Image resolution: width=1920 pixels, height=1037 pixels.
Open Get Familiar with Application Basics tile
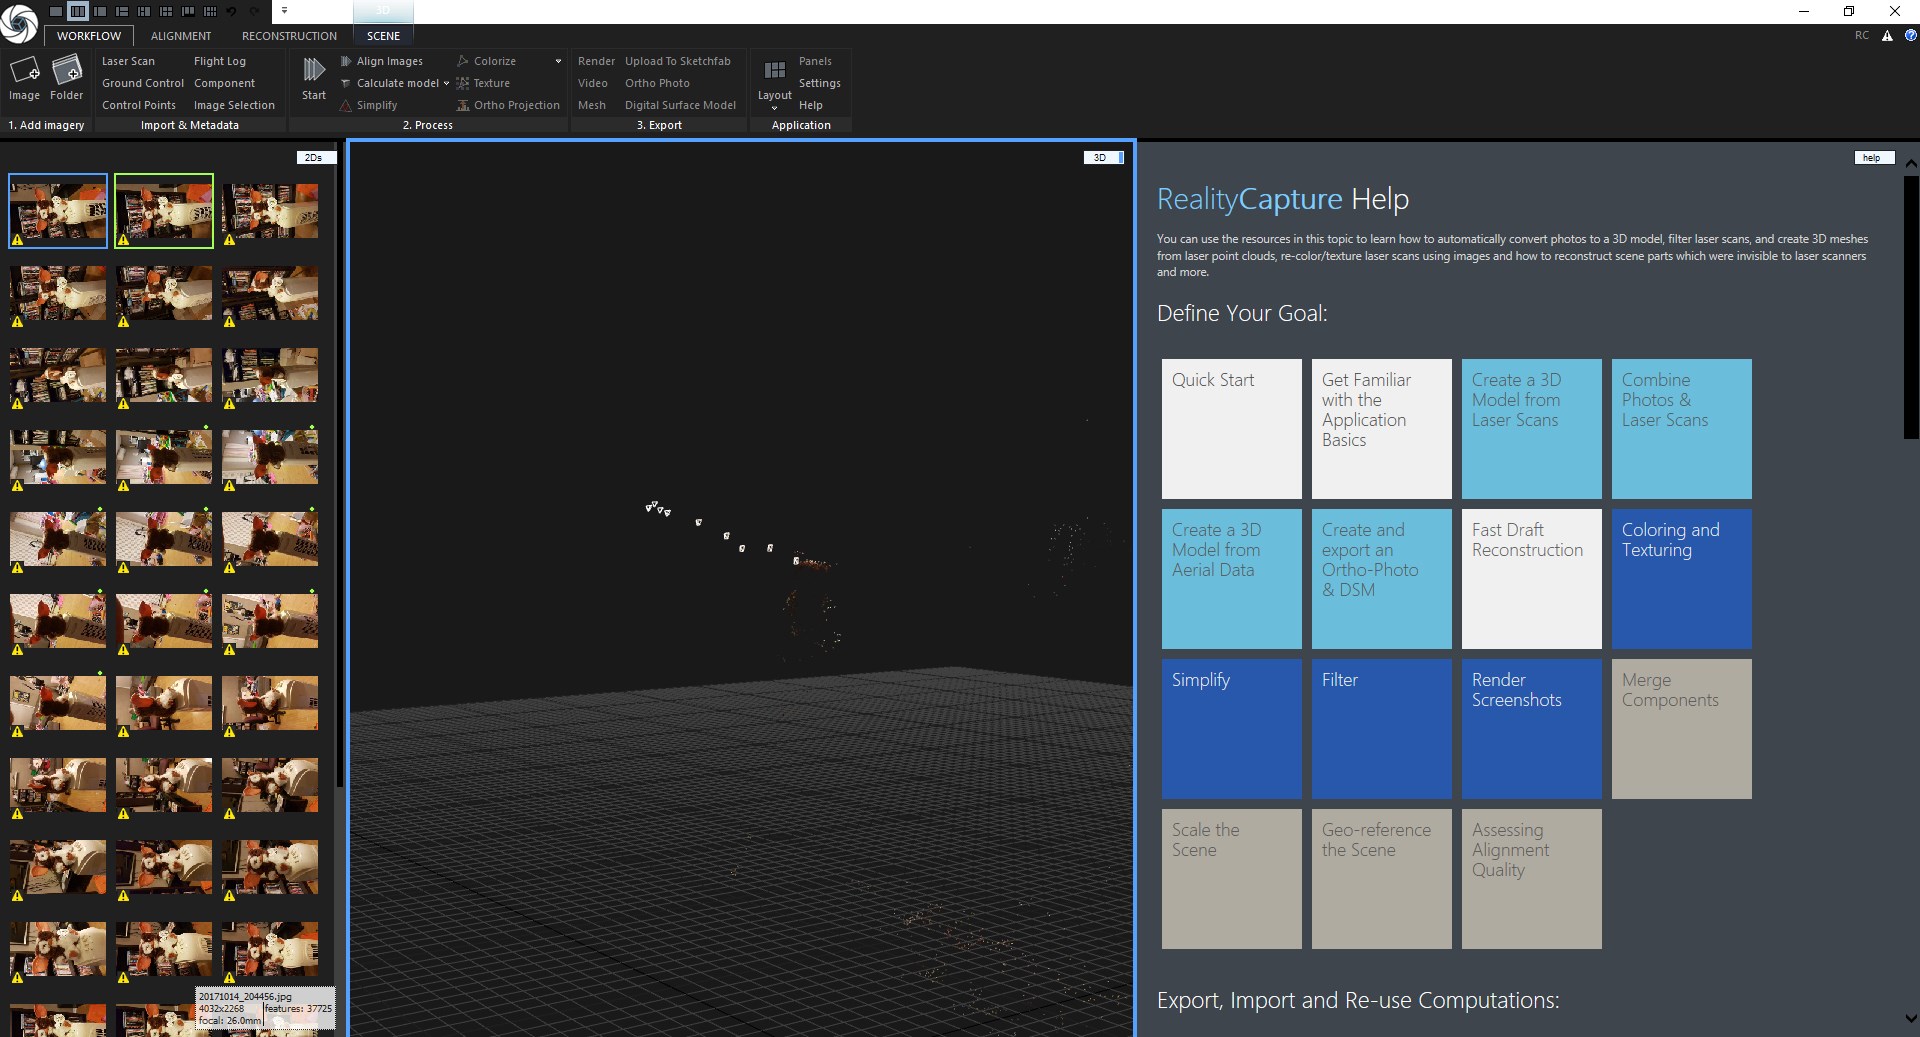1382,429
